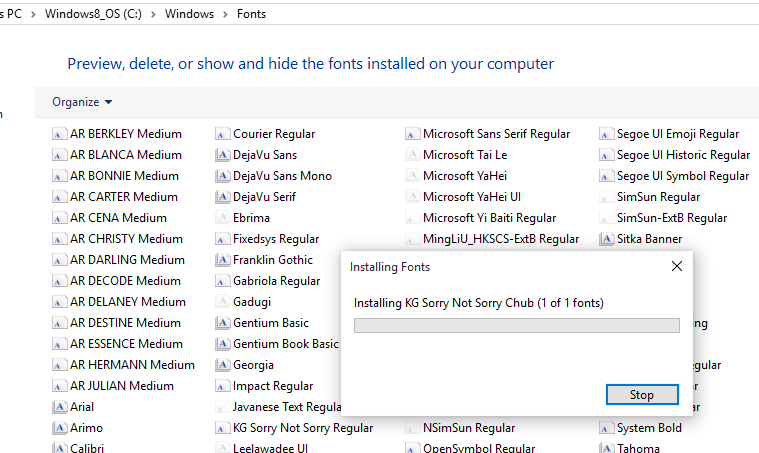Viewport: 759px width, 453px height.
Task: Click the Microsoft Sans Serif Regular icon
Action: 411,134
